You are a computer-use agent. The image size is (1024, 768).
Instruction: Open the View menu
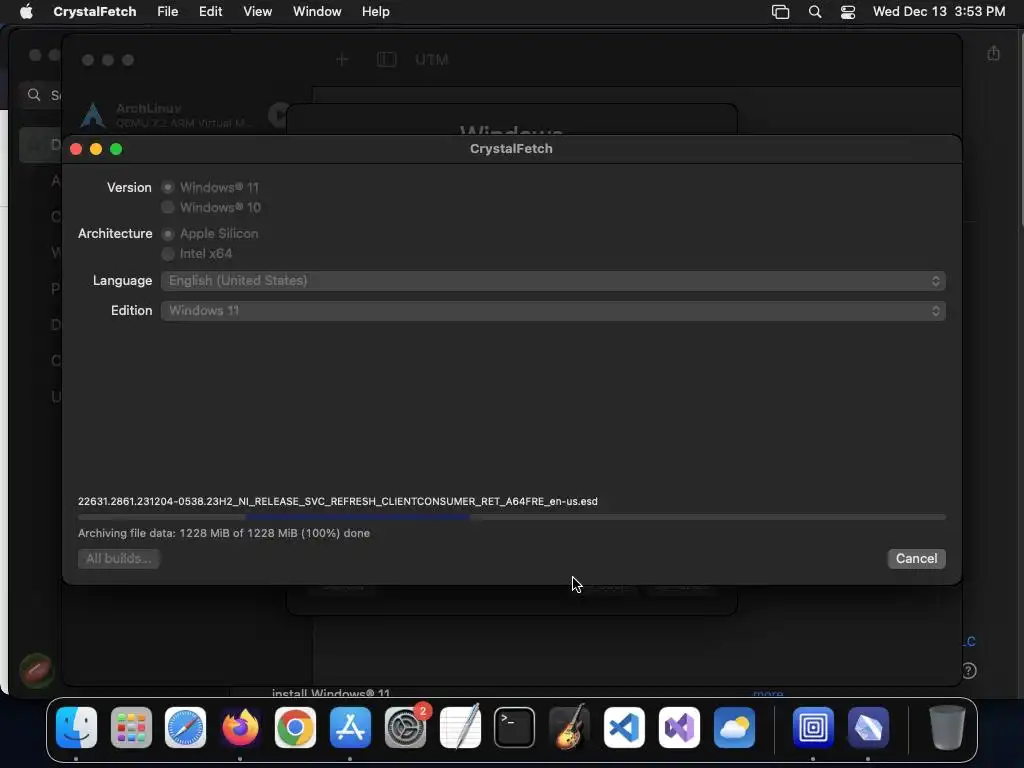257,12
